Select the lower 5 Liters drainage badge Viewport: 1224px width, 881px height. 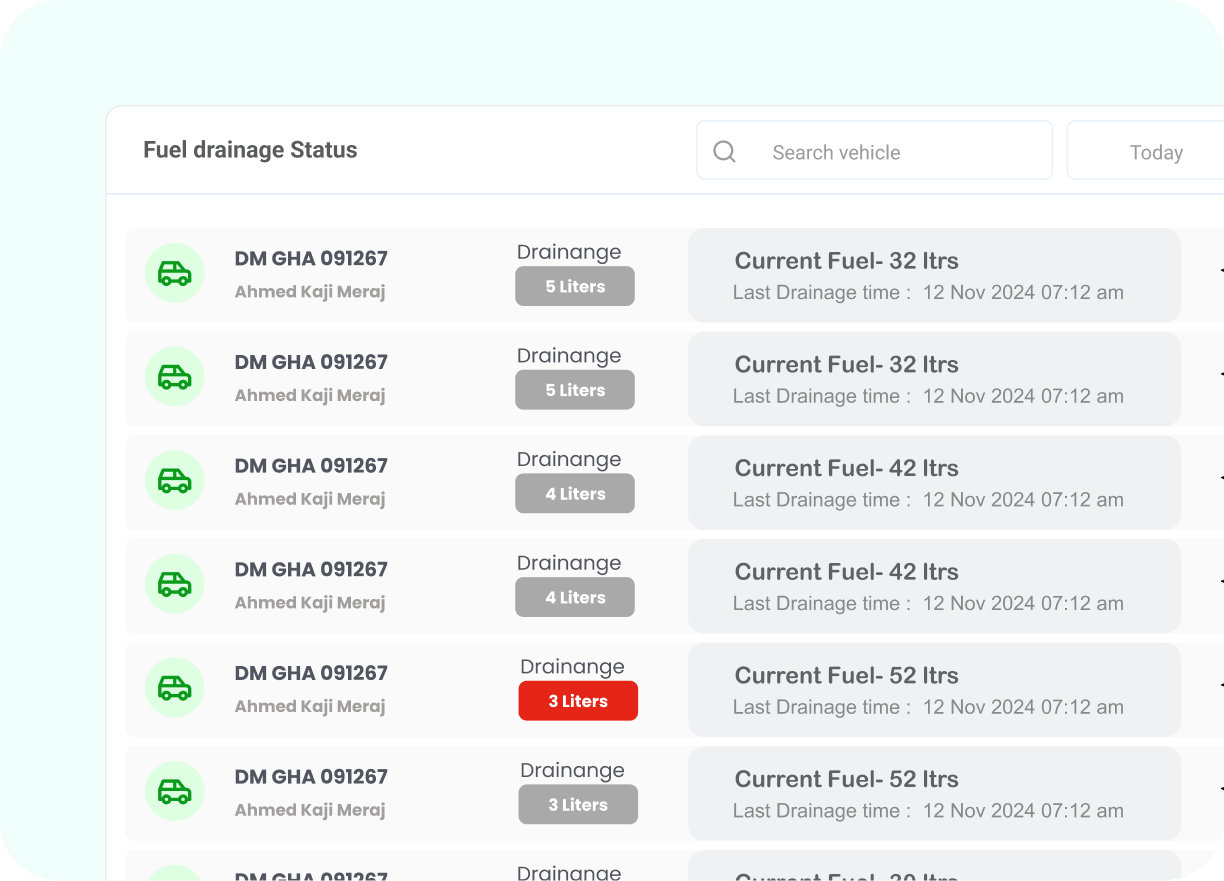click(575, 390)
